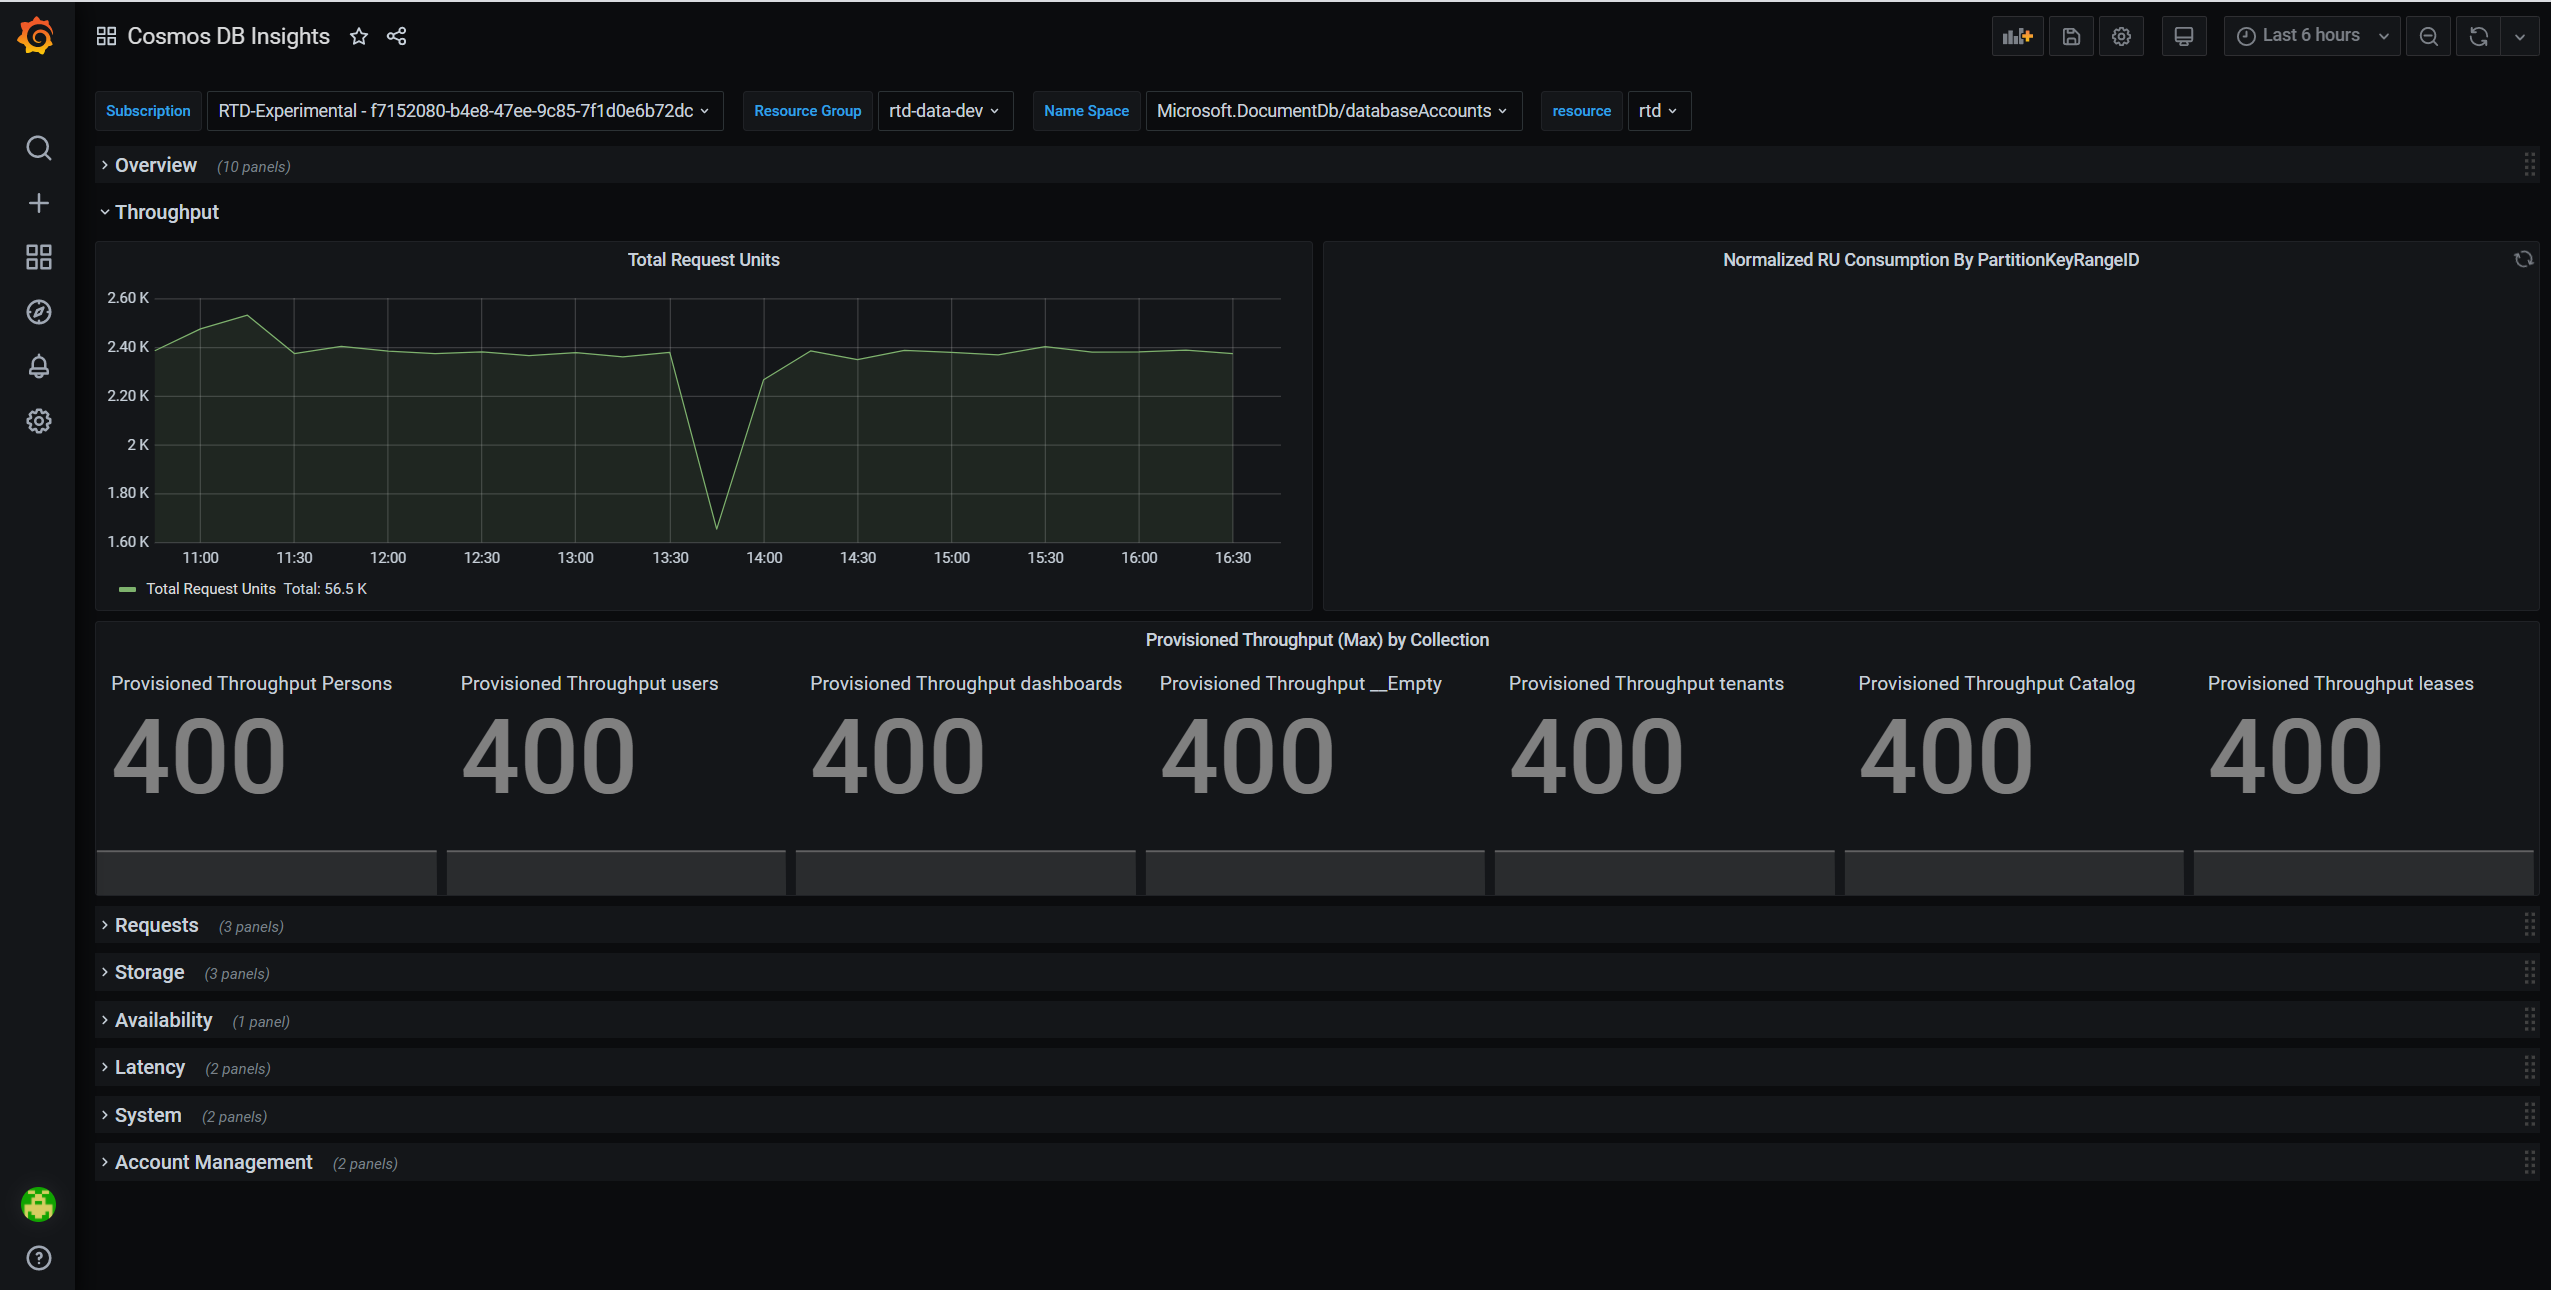Screen dimensions: 2551x1290
Task: Click the Grafana logo home icon
Action: click(37, 36)
